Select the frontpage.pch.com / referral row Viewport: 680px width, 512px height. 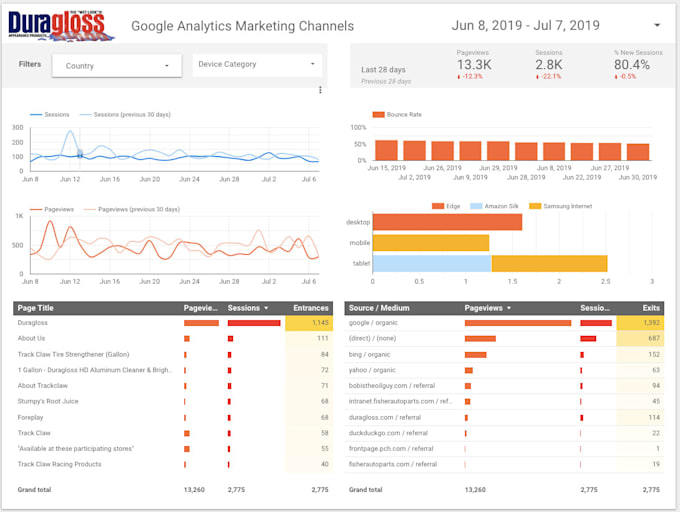pyautogui.click(x=504, y=449)
